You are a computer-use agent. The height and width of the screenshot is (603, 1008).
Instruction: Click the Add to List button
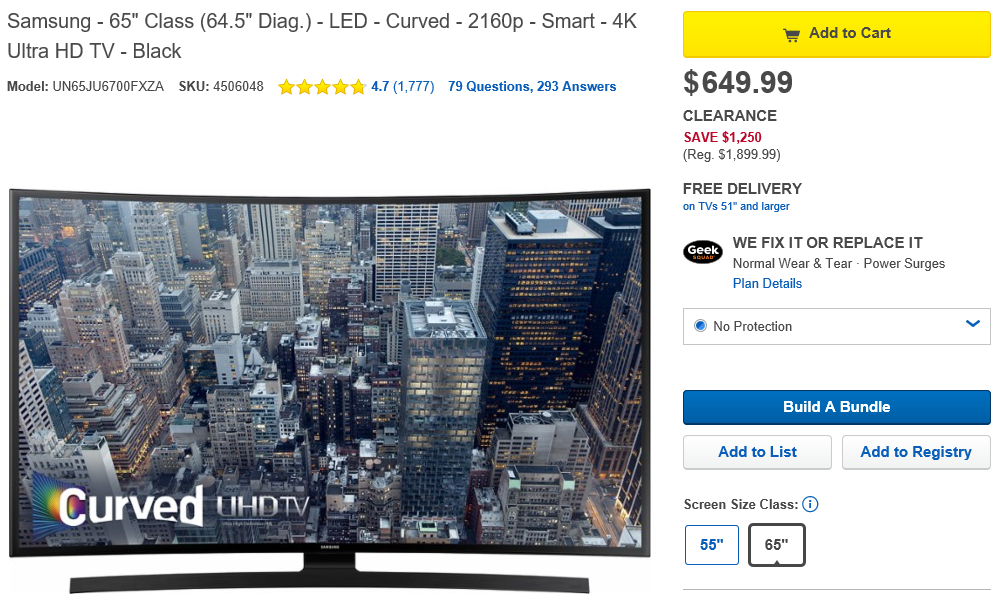[x=757, y=452]
